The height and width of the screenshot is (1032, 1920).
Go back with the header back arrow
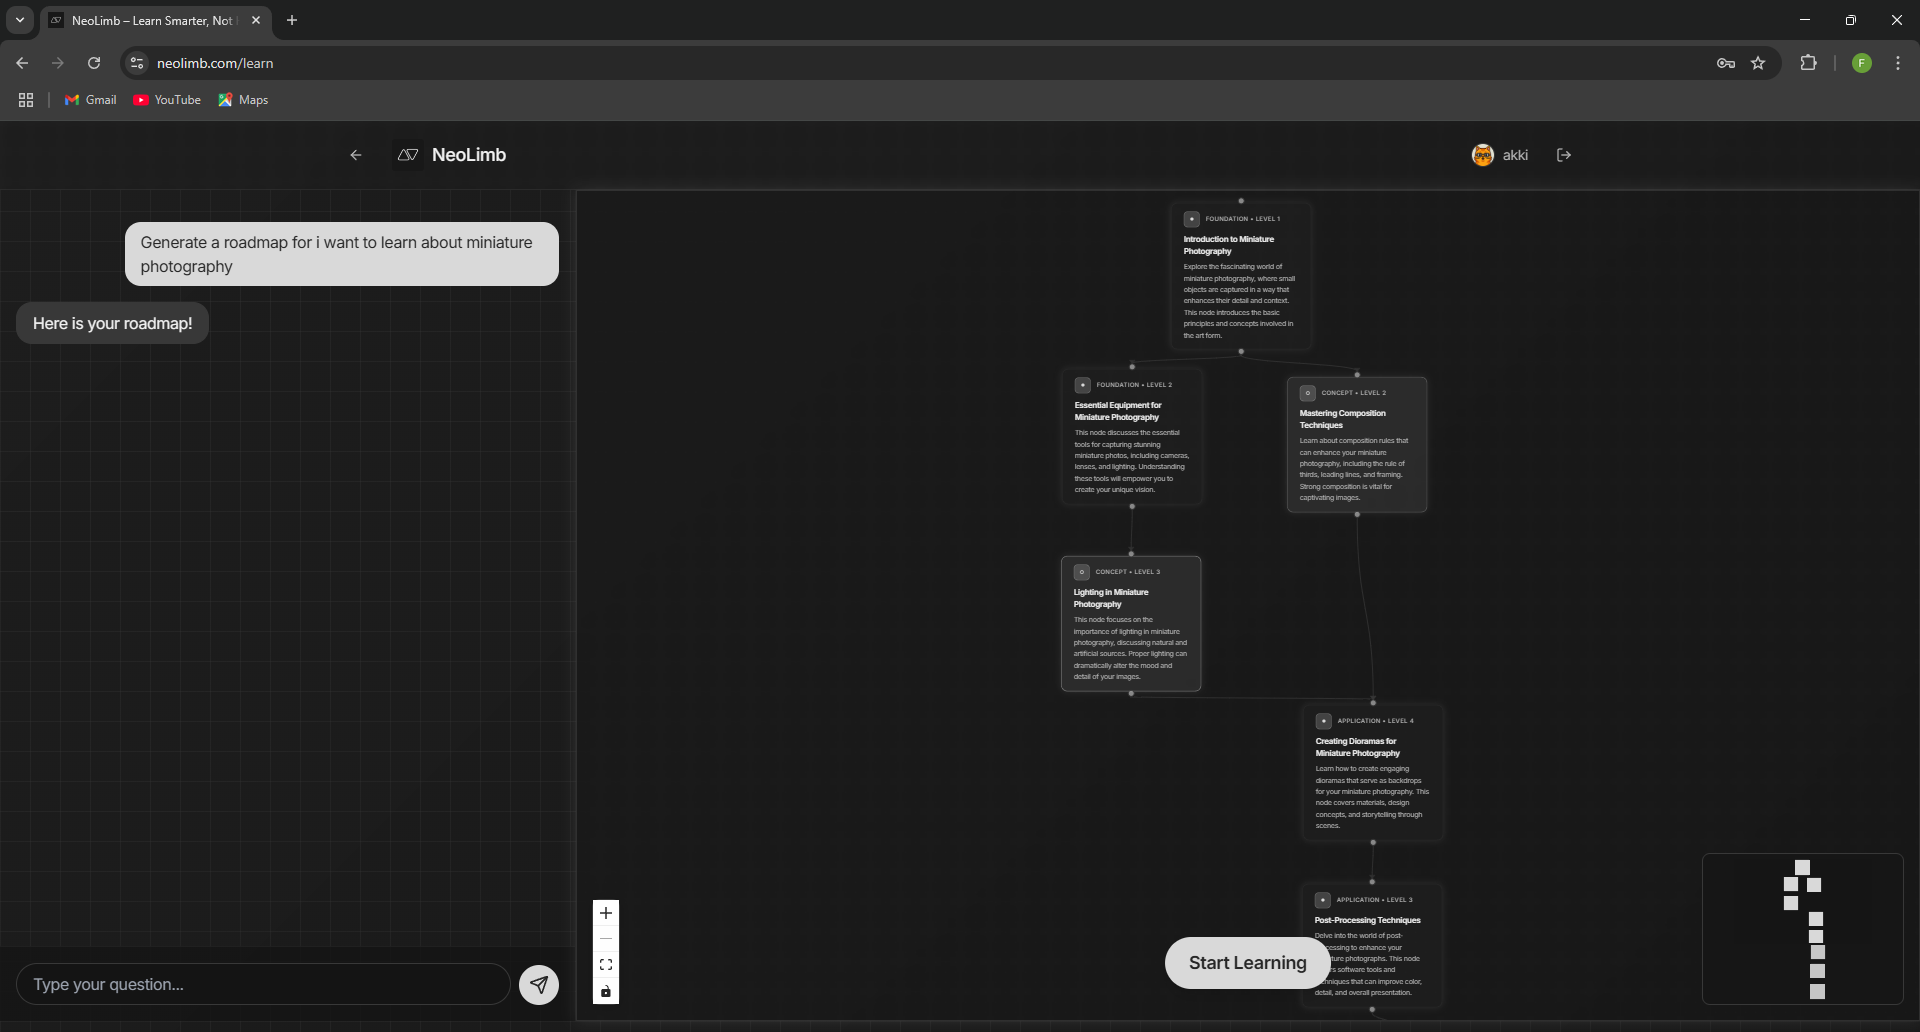(x=356, y=154)
